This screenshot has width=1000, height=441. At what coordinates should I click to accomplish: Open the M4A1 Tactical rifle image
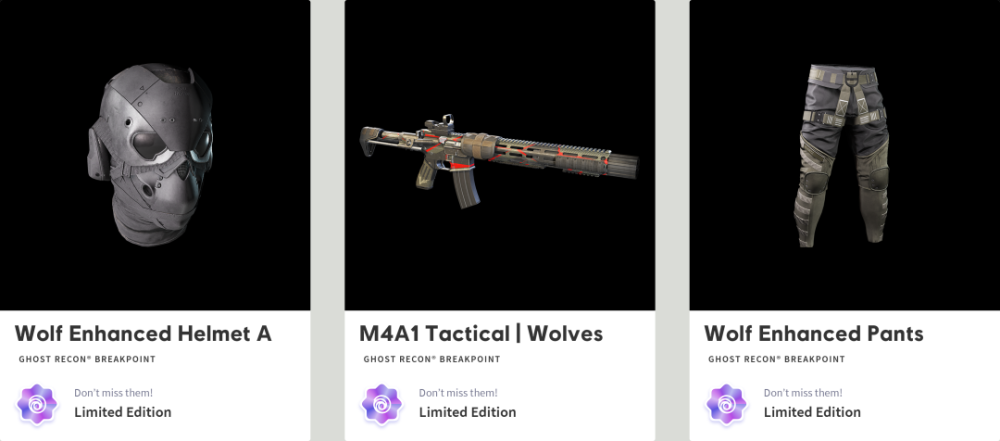[499, 160]
